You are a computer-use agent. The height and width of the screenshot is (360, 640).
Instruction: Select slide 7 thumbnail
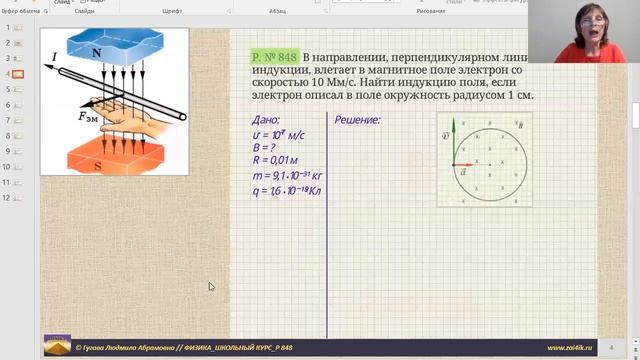[18, 121]
